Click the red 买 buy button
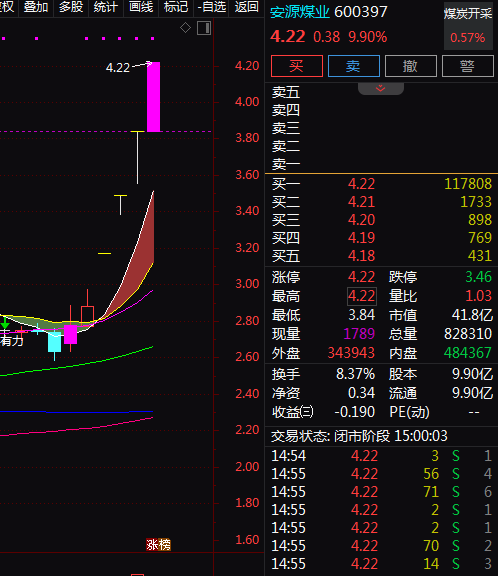 297,66
